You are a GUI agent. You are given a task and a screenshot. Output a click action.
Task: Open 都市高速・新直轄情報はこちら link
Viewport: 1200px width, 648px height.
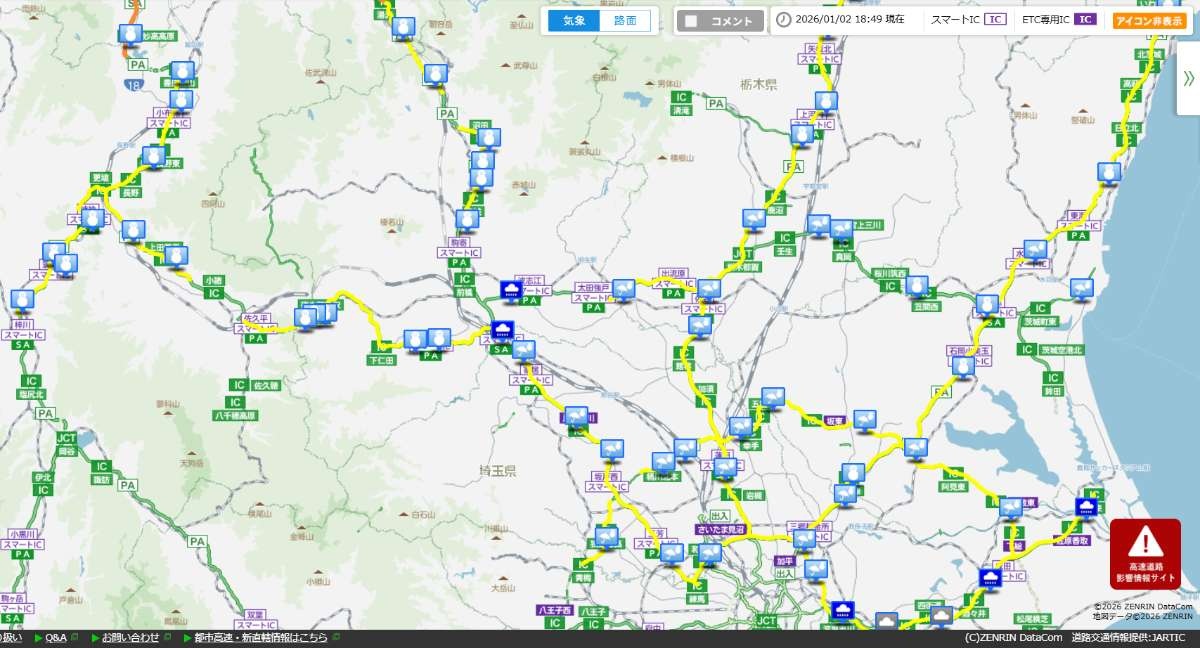pos(260,638)
